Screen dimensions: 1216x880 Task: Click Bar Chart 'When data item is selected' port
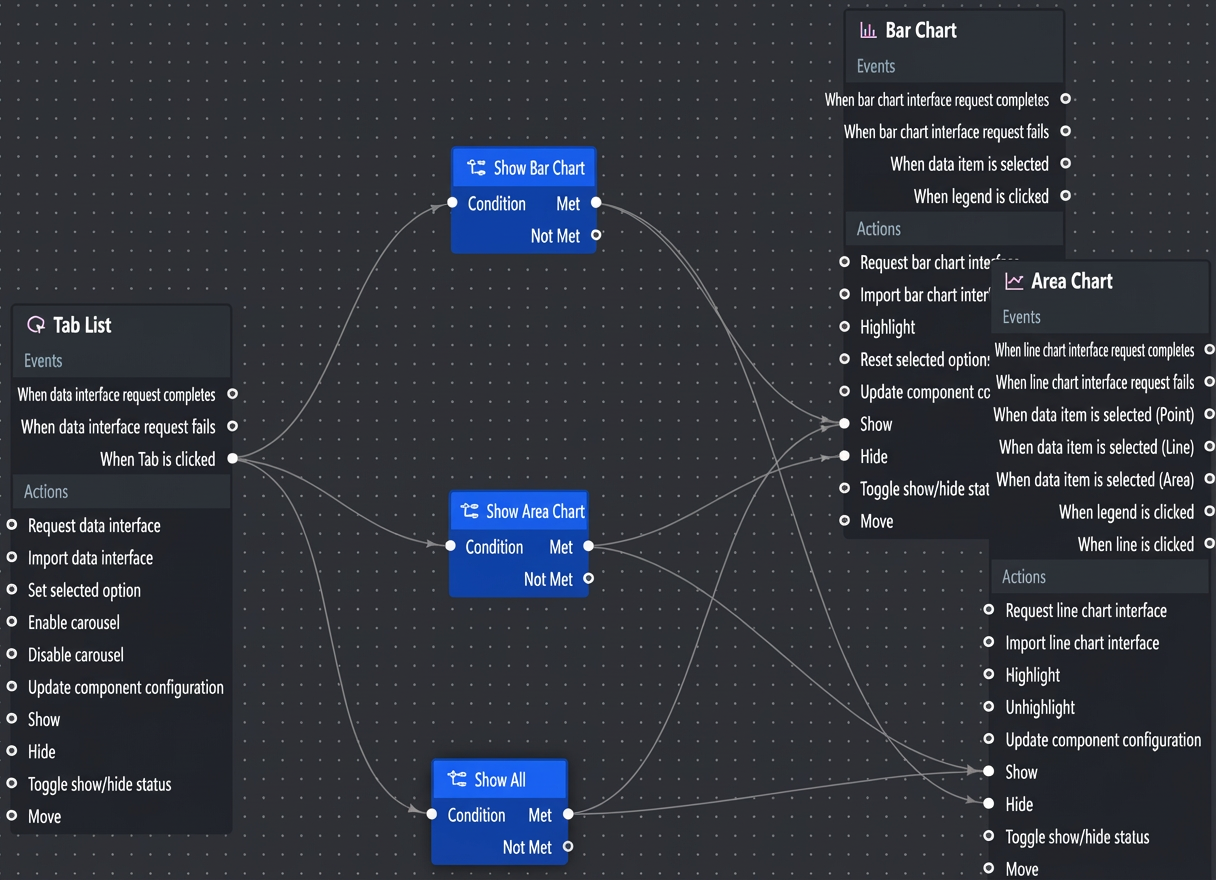click(x=1066, y=163)
